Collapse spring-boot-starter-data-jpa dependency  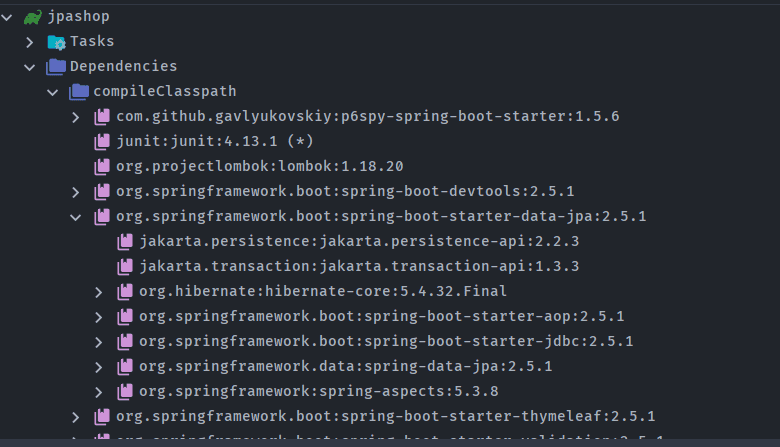tap(76, 216)
